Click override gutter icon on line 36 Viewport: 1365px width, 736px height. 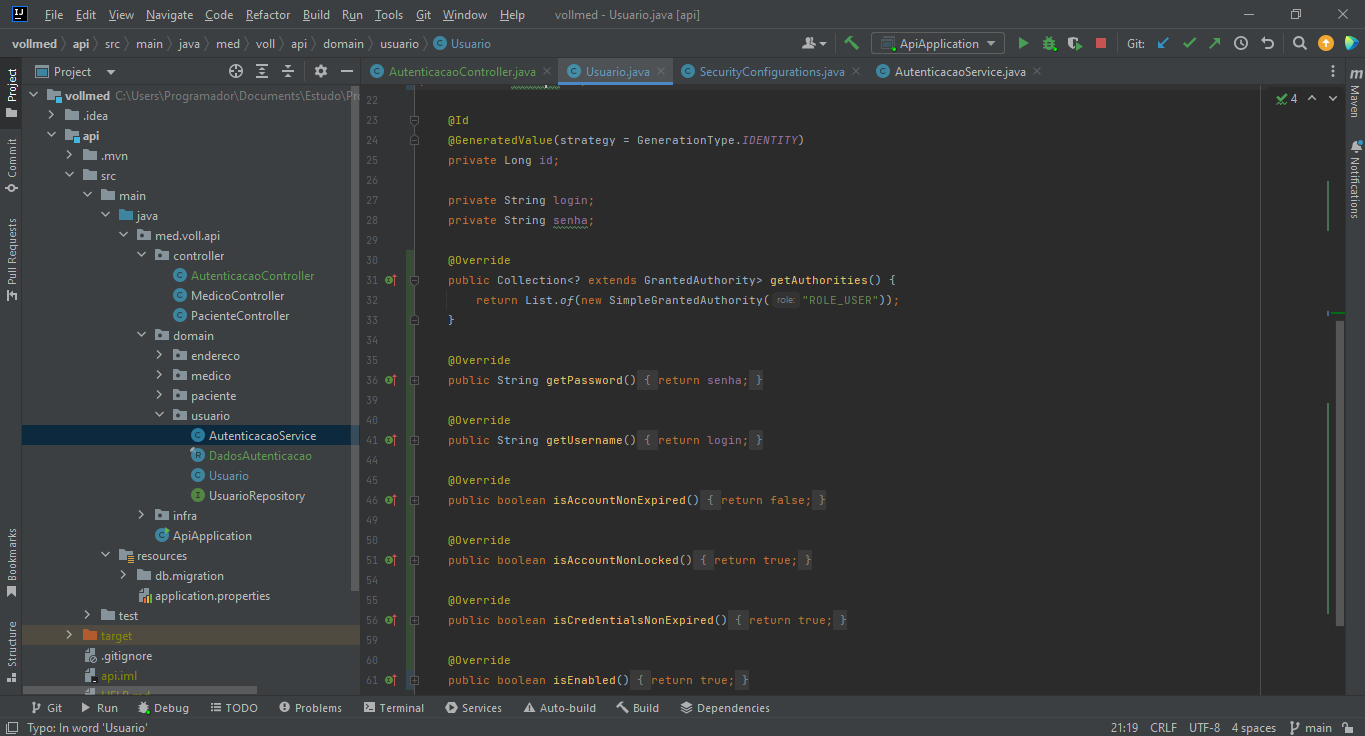click(391, 380)
